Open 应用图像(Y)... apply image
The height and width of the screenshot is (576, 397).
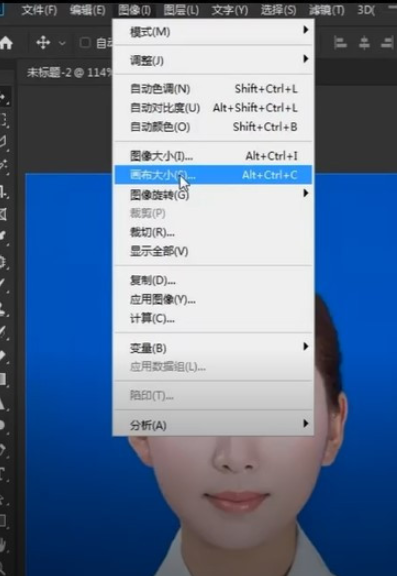[x=213, y=300]
